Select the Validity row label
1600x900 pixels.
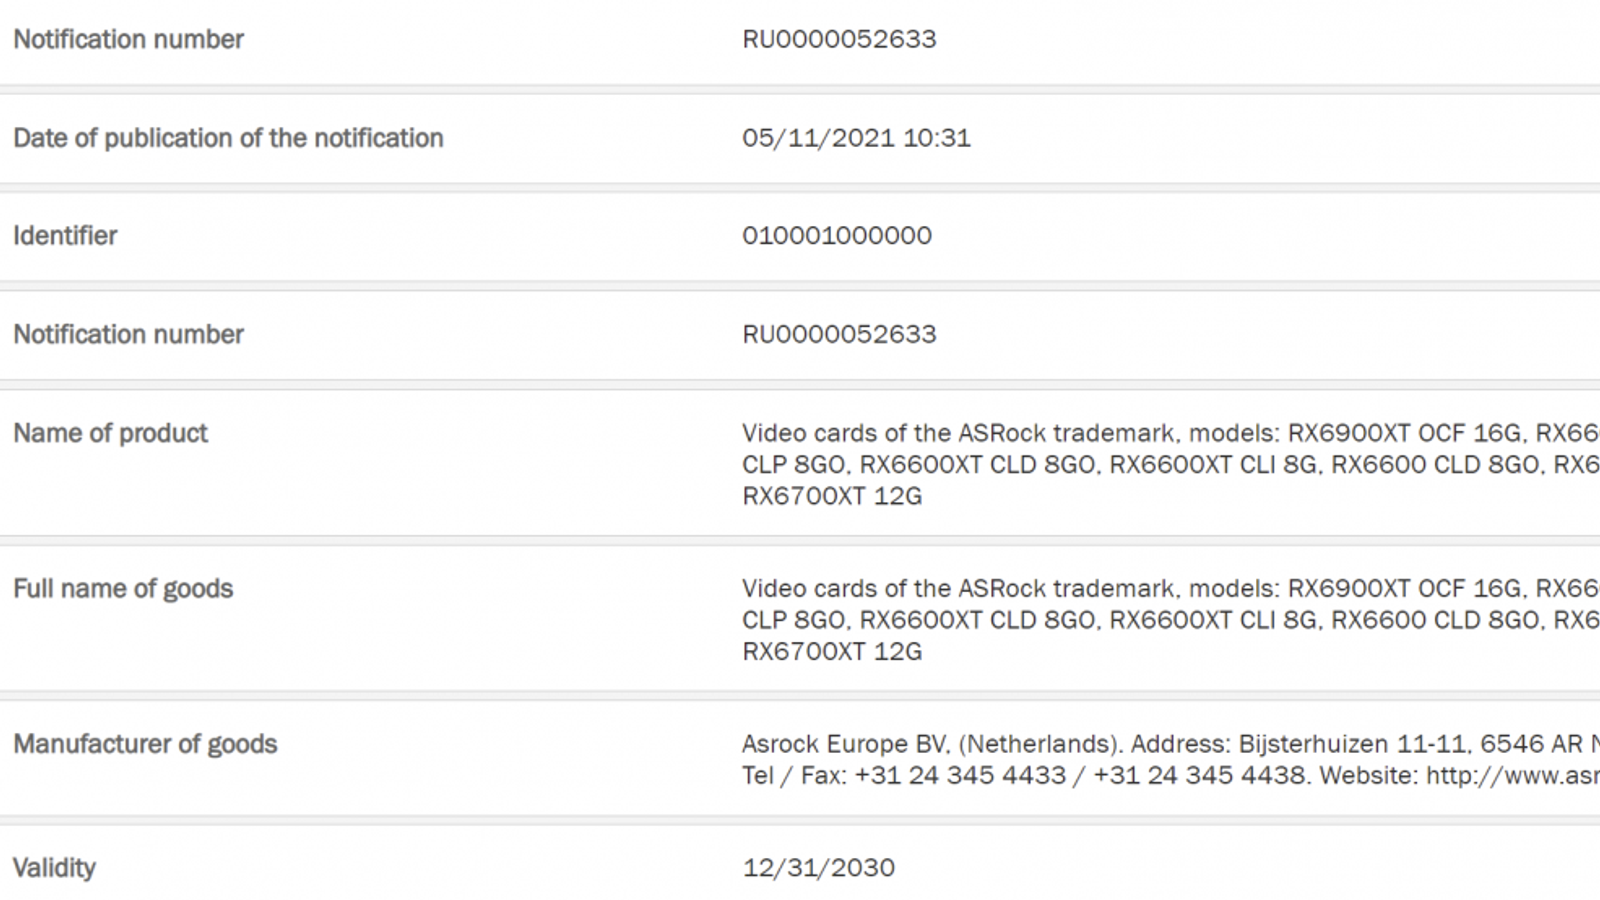click(x=54, y=867)
